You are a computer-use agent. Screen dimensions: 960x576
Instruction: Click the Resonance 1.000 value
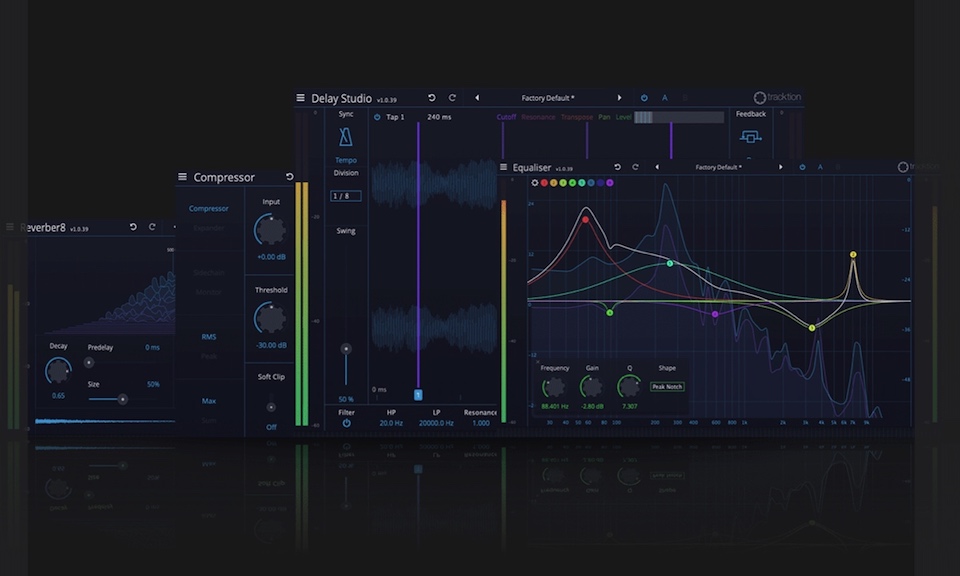click(481, 423)
